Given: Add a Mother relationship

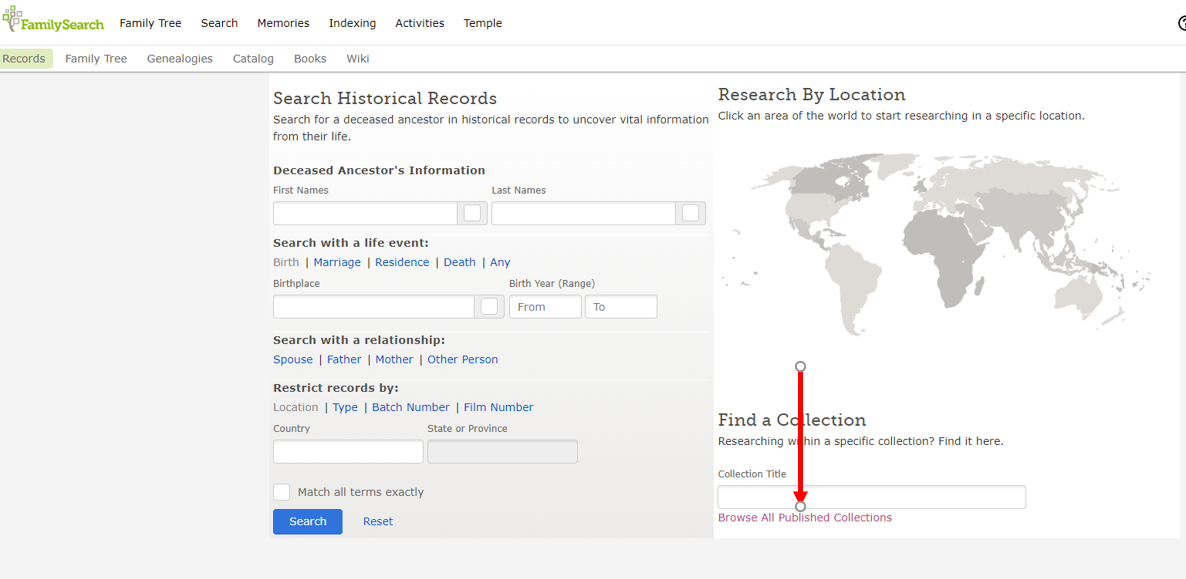Looking at the screenshot, I should pyautogui.click(x=395, y=360).
